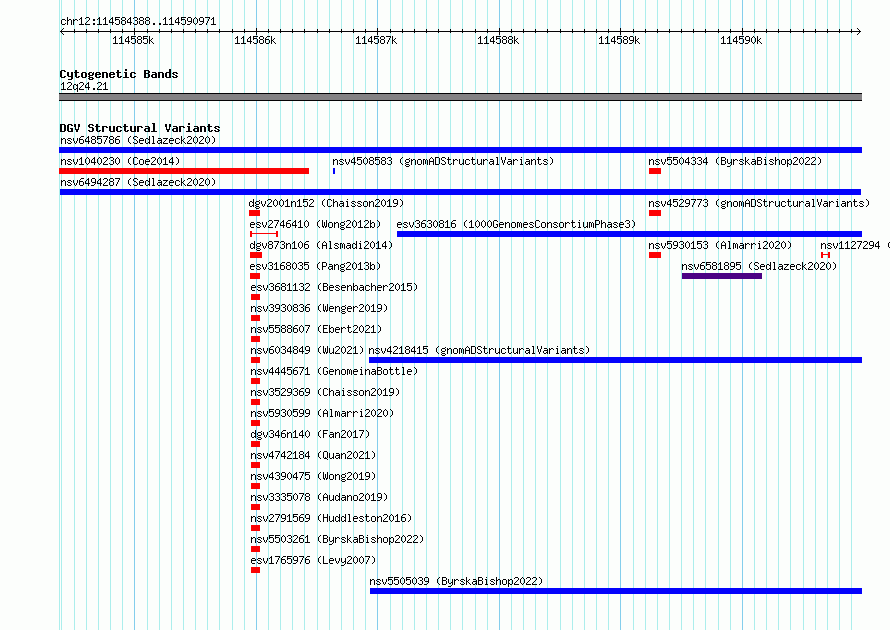
Task: Click nsv3335078 (Audano2019) label
Action: click(x=319, y=497)
